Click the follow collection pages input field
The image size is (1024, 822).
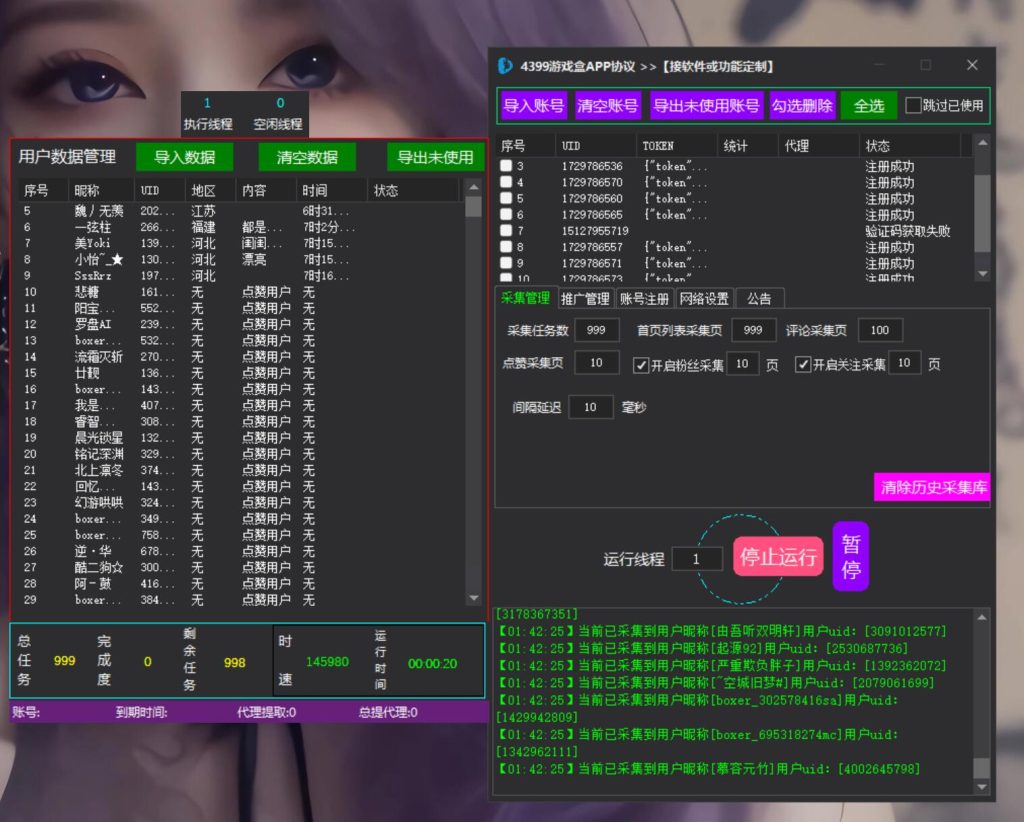pyautogui.click(x=904, y=363)
